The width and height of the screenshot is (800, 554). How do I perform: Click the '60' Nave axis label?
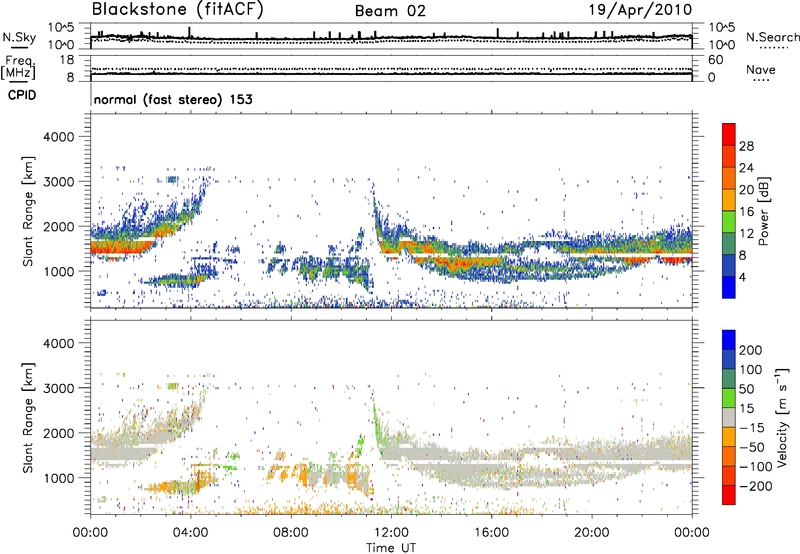(x=715, y=60)
